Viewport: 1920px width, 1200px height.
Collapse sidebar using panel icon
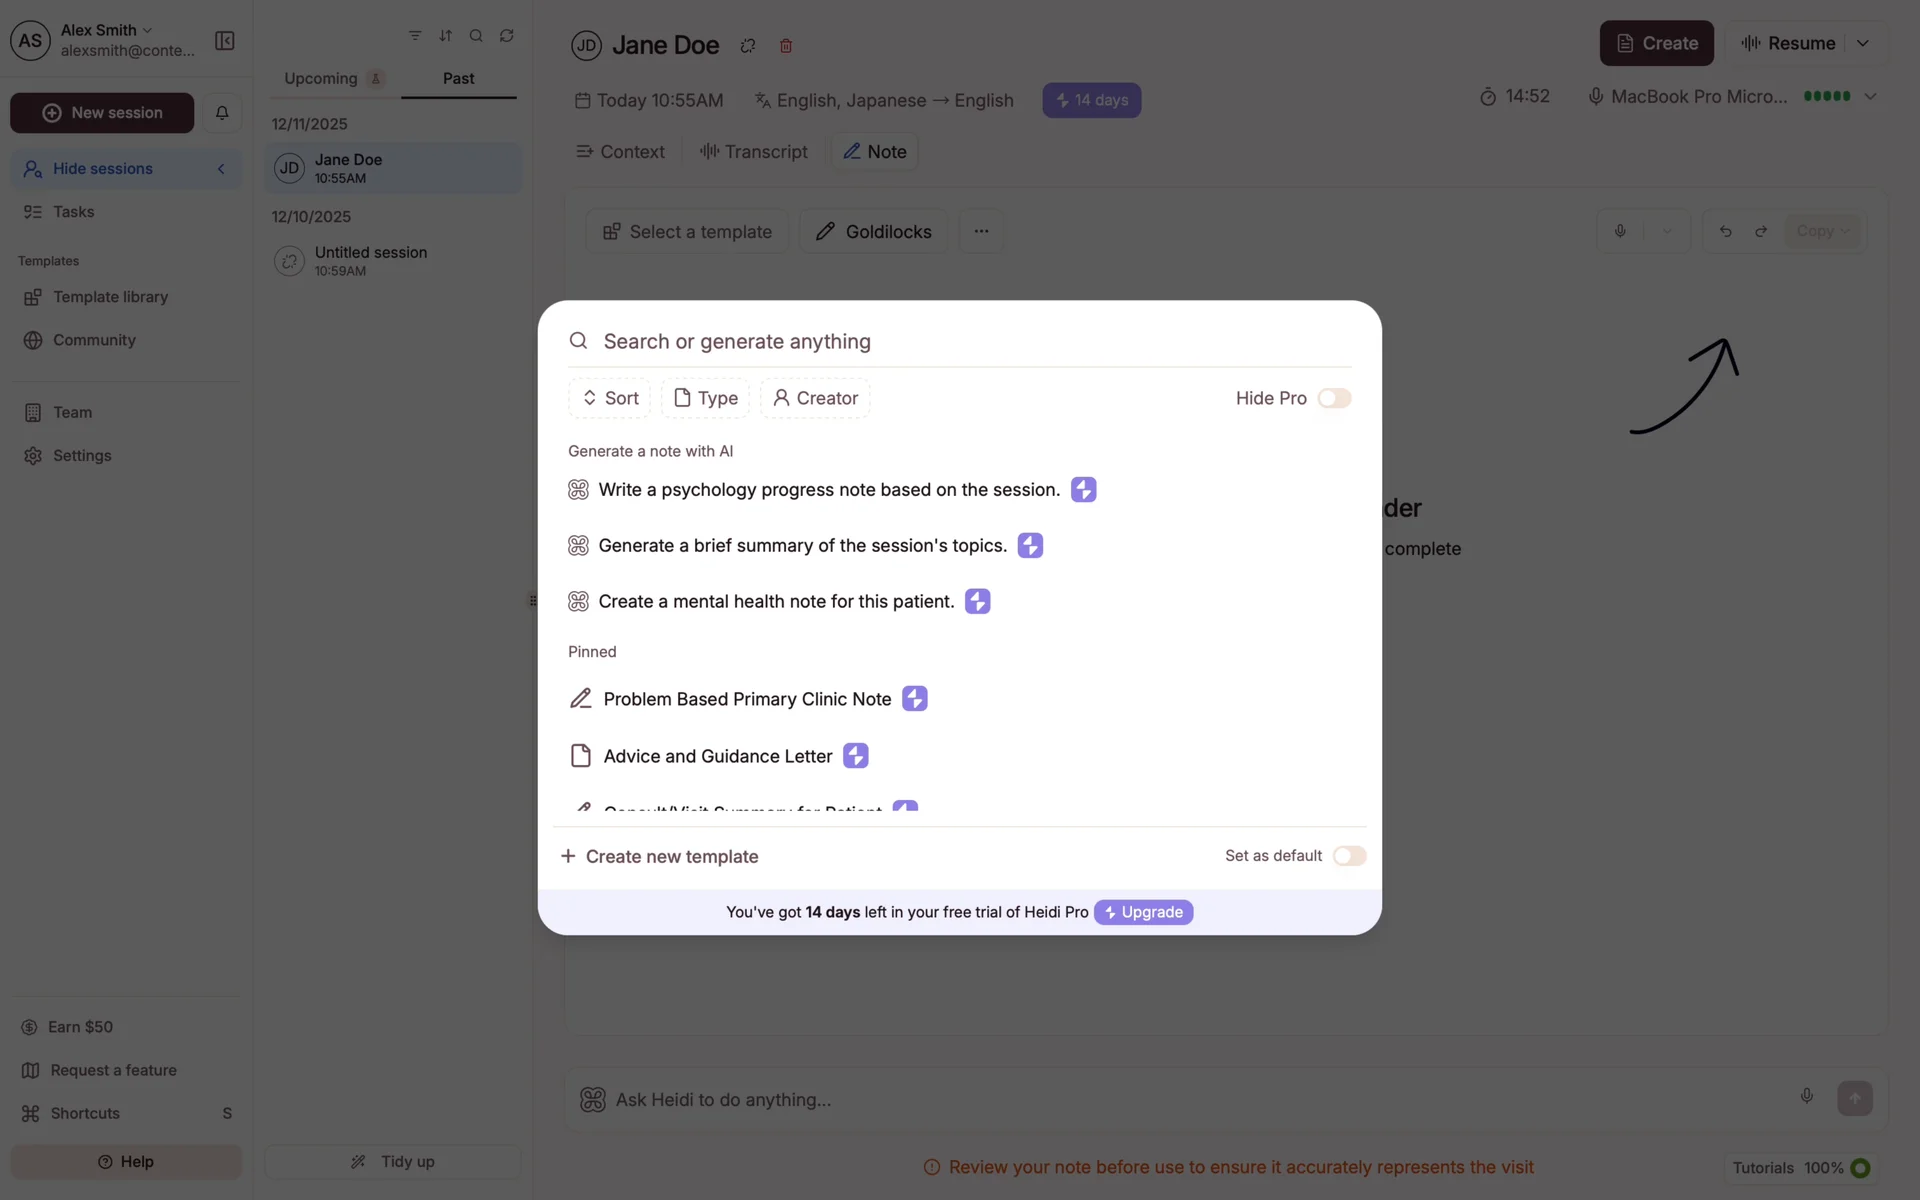pos(225,41)
